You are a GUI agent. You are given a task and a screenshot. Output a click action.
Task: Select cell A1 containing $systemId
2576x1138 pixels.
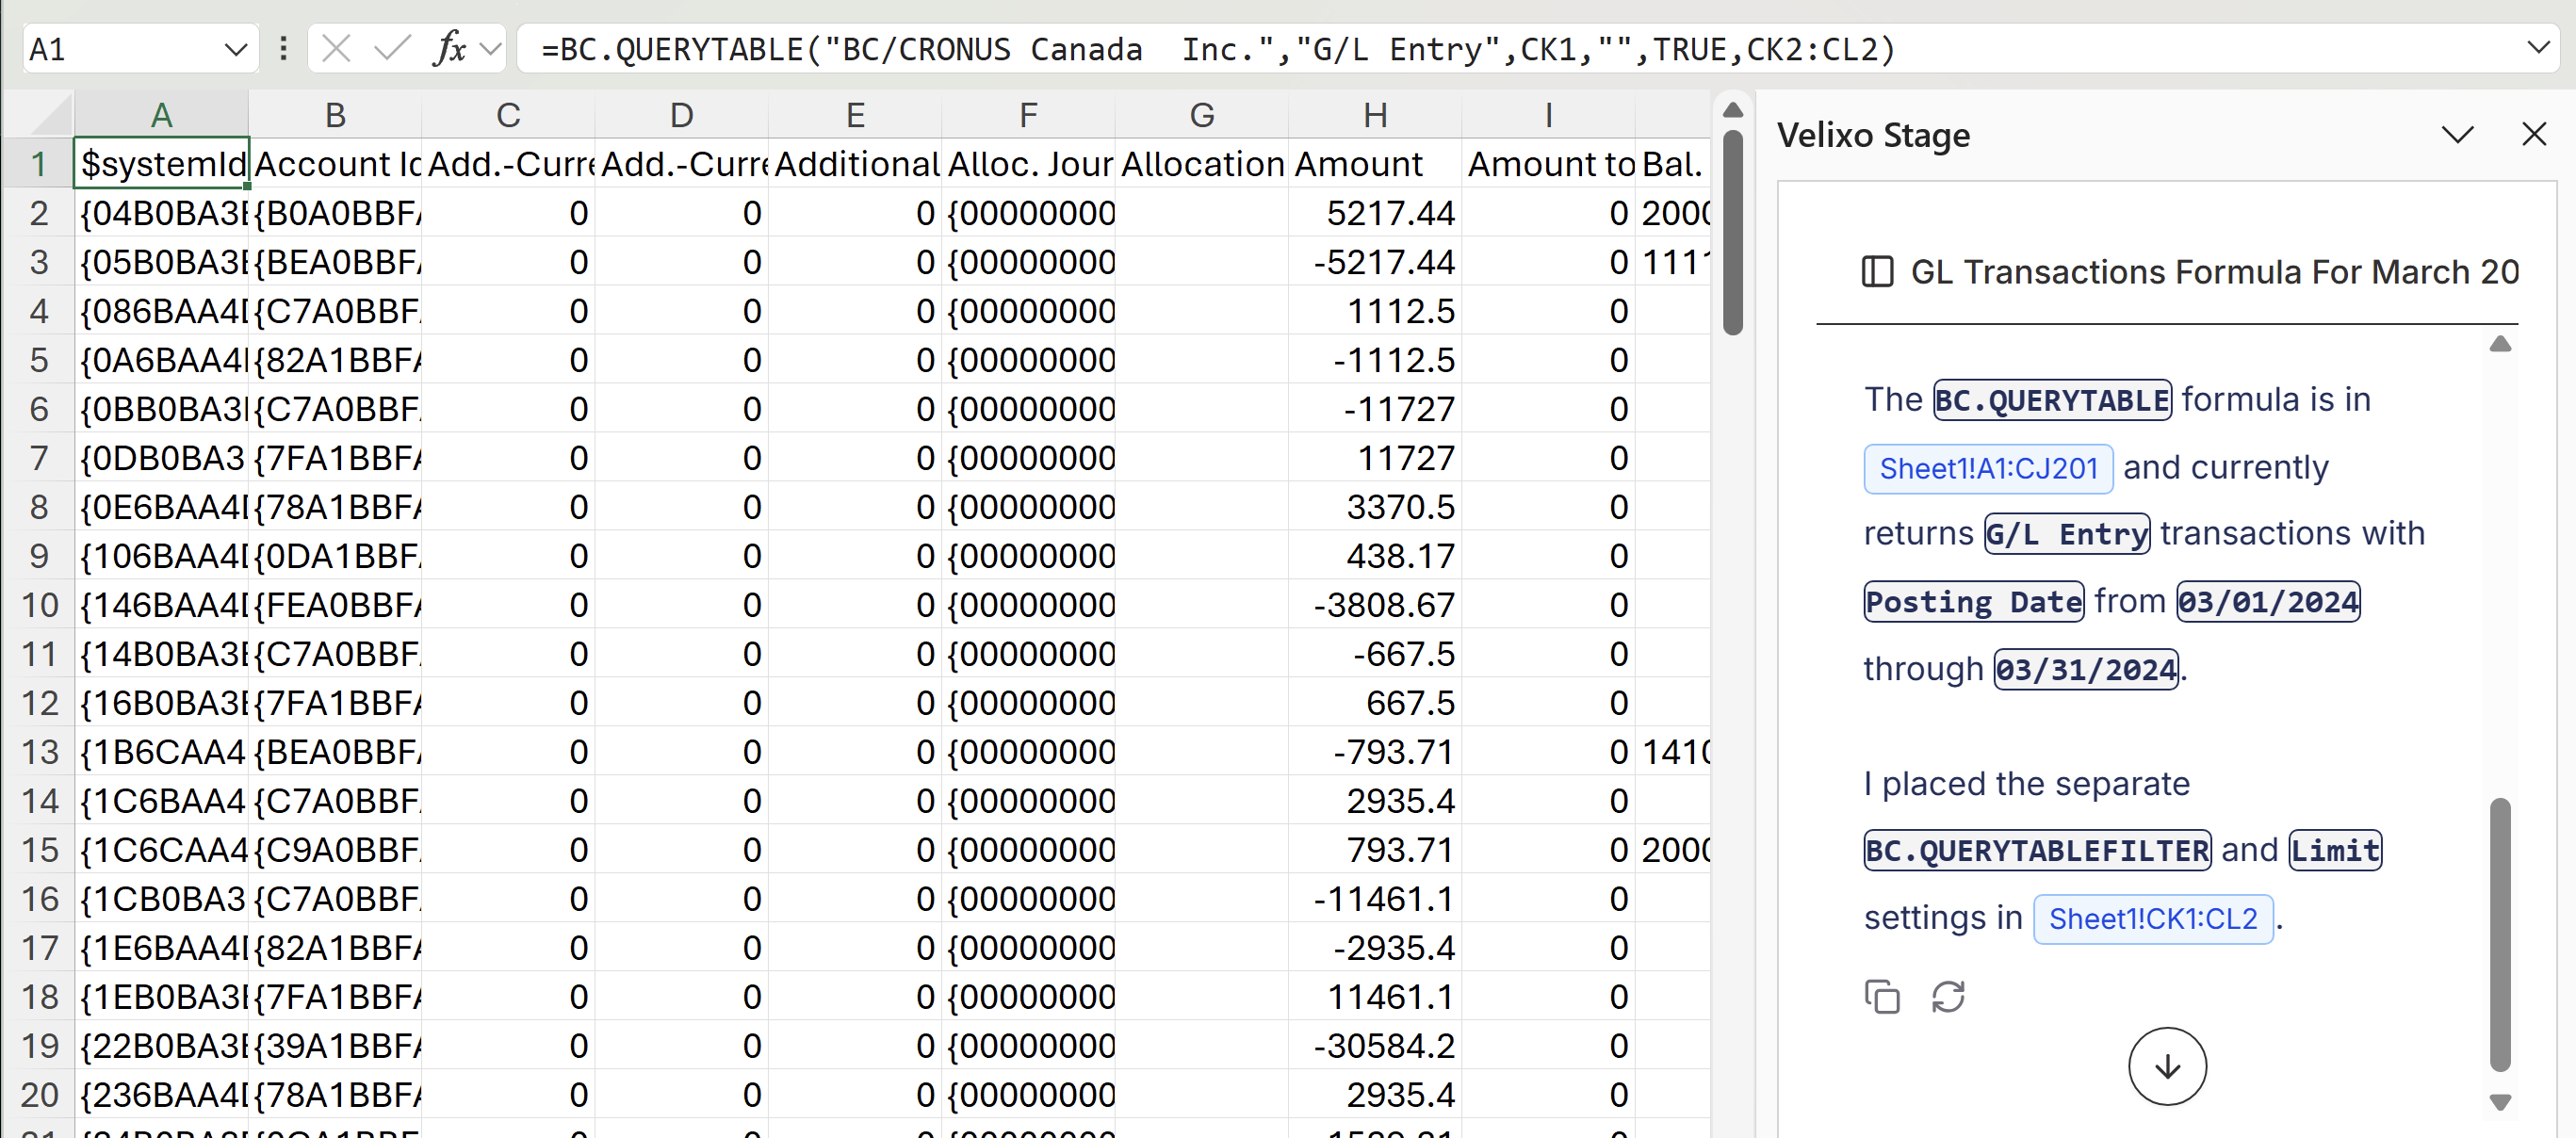[x=161, y=163]
